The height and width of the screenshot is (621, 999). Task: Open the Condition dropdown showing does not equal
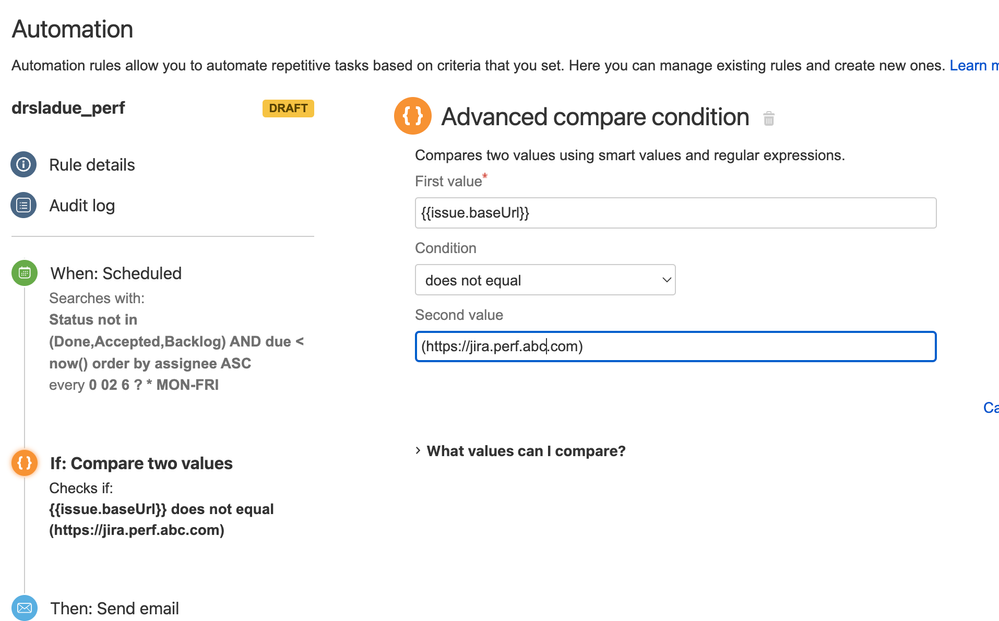coord(545,280)
